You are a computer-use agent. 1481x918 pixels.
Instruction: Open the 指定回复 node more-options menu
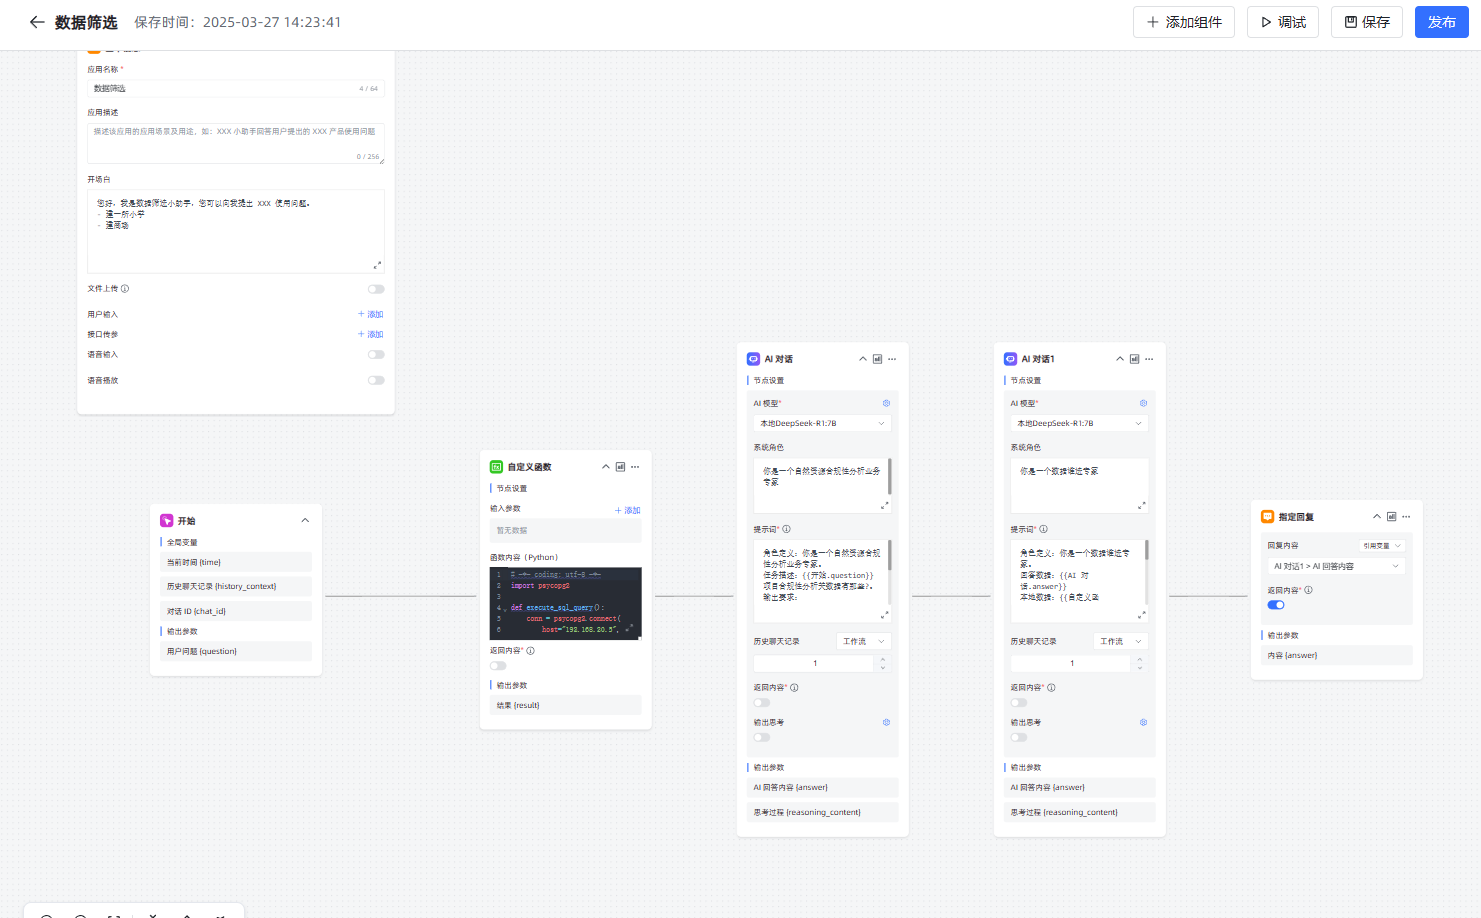1406,517
